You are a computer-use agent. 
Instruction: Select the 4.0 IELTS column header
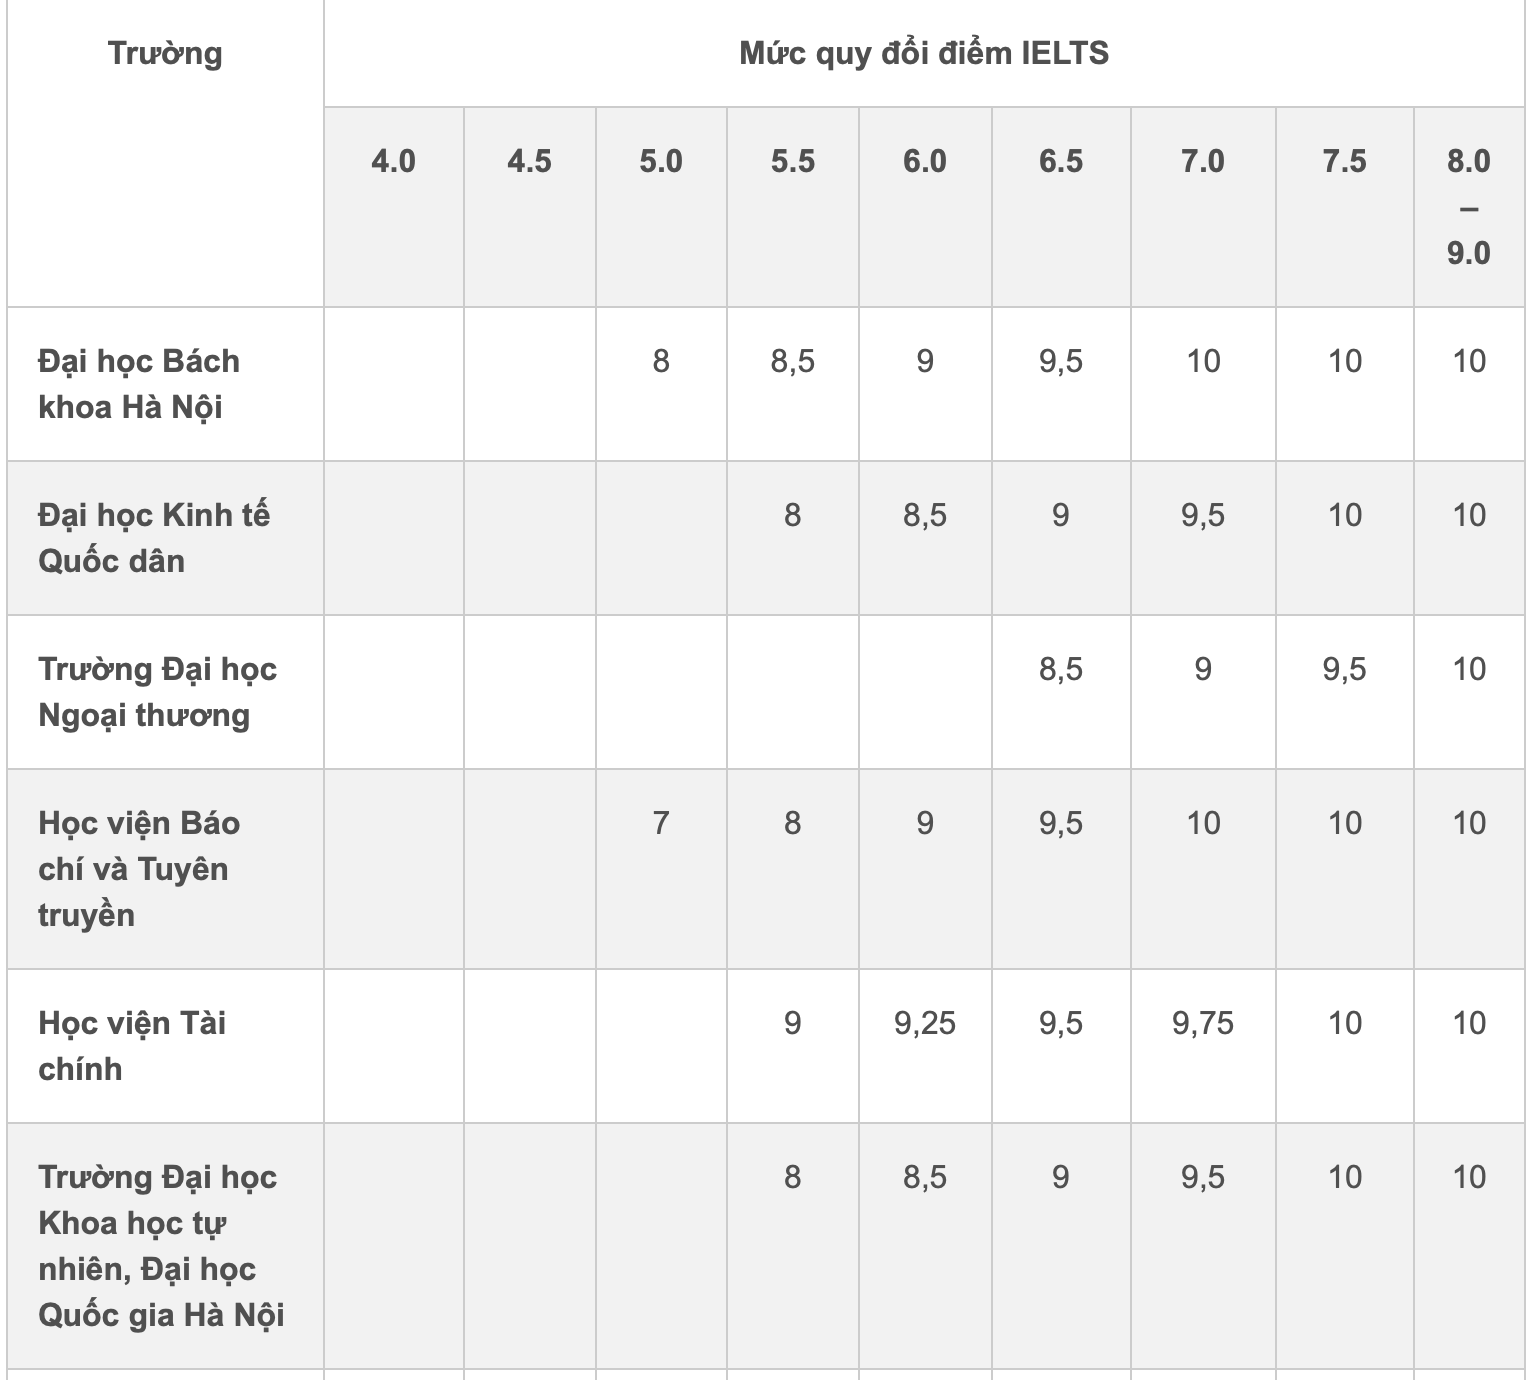(393, 161)
